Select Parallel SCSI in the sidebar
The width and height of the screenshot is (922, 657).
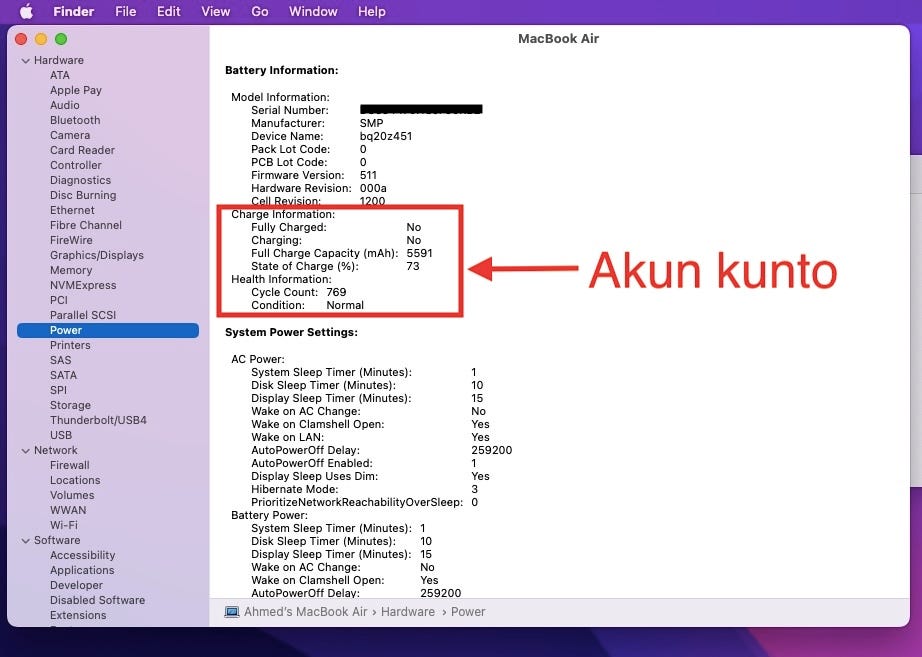coord(83,315)
